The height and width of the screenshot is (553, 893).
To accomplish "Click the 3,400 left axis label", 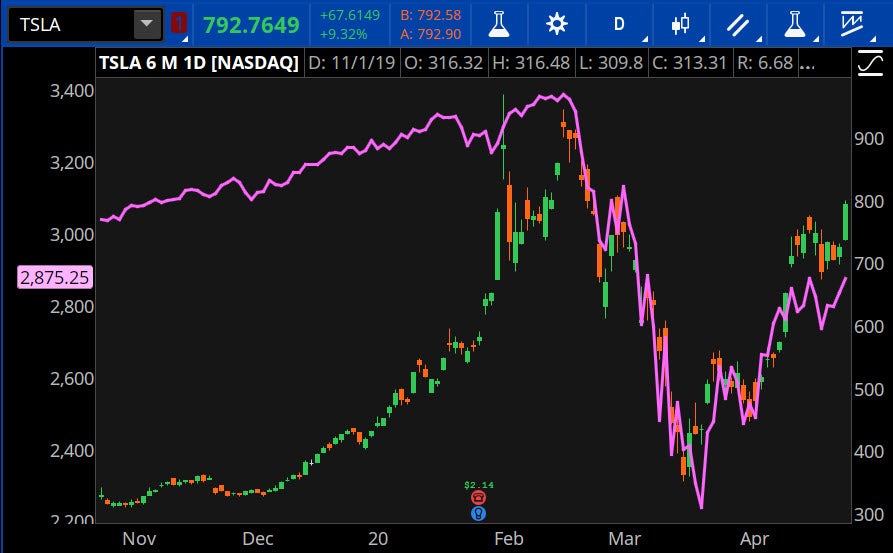I will click(x=72, y=91).
